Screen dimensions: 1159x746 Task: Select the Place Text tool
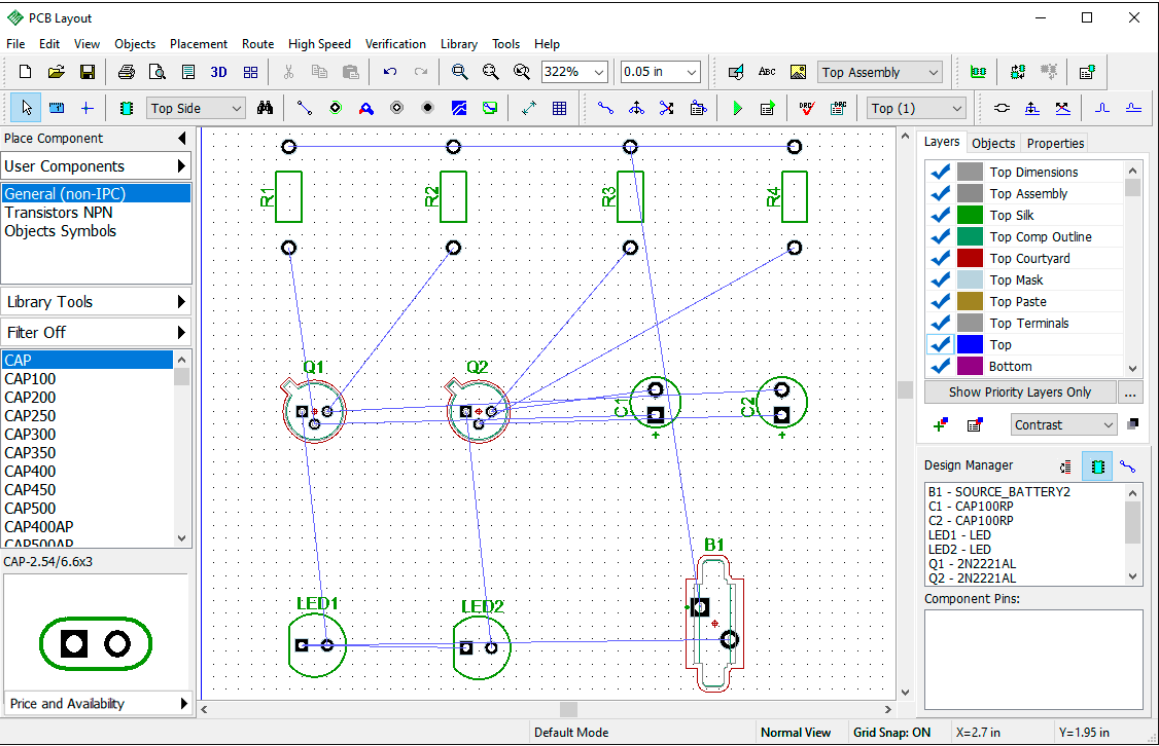[766, 71]
